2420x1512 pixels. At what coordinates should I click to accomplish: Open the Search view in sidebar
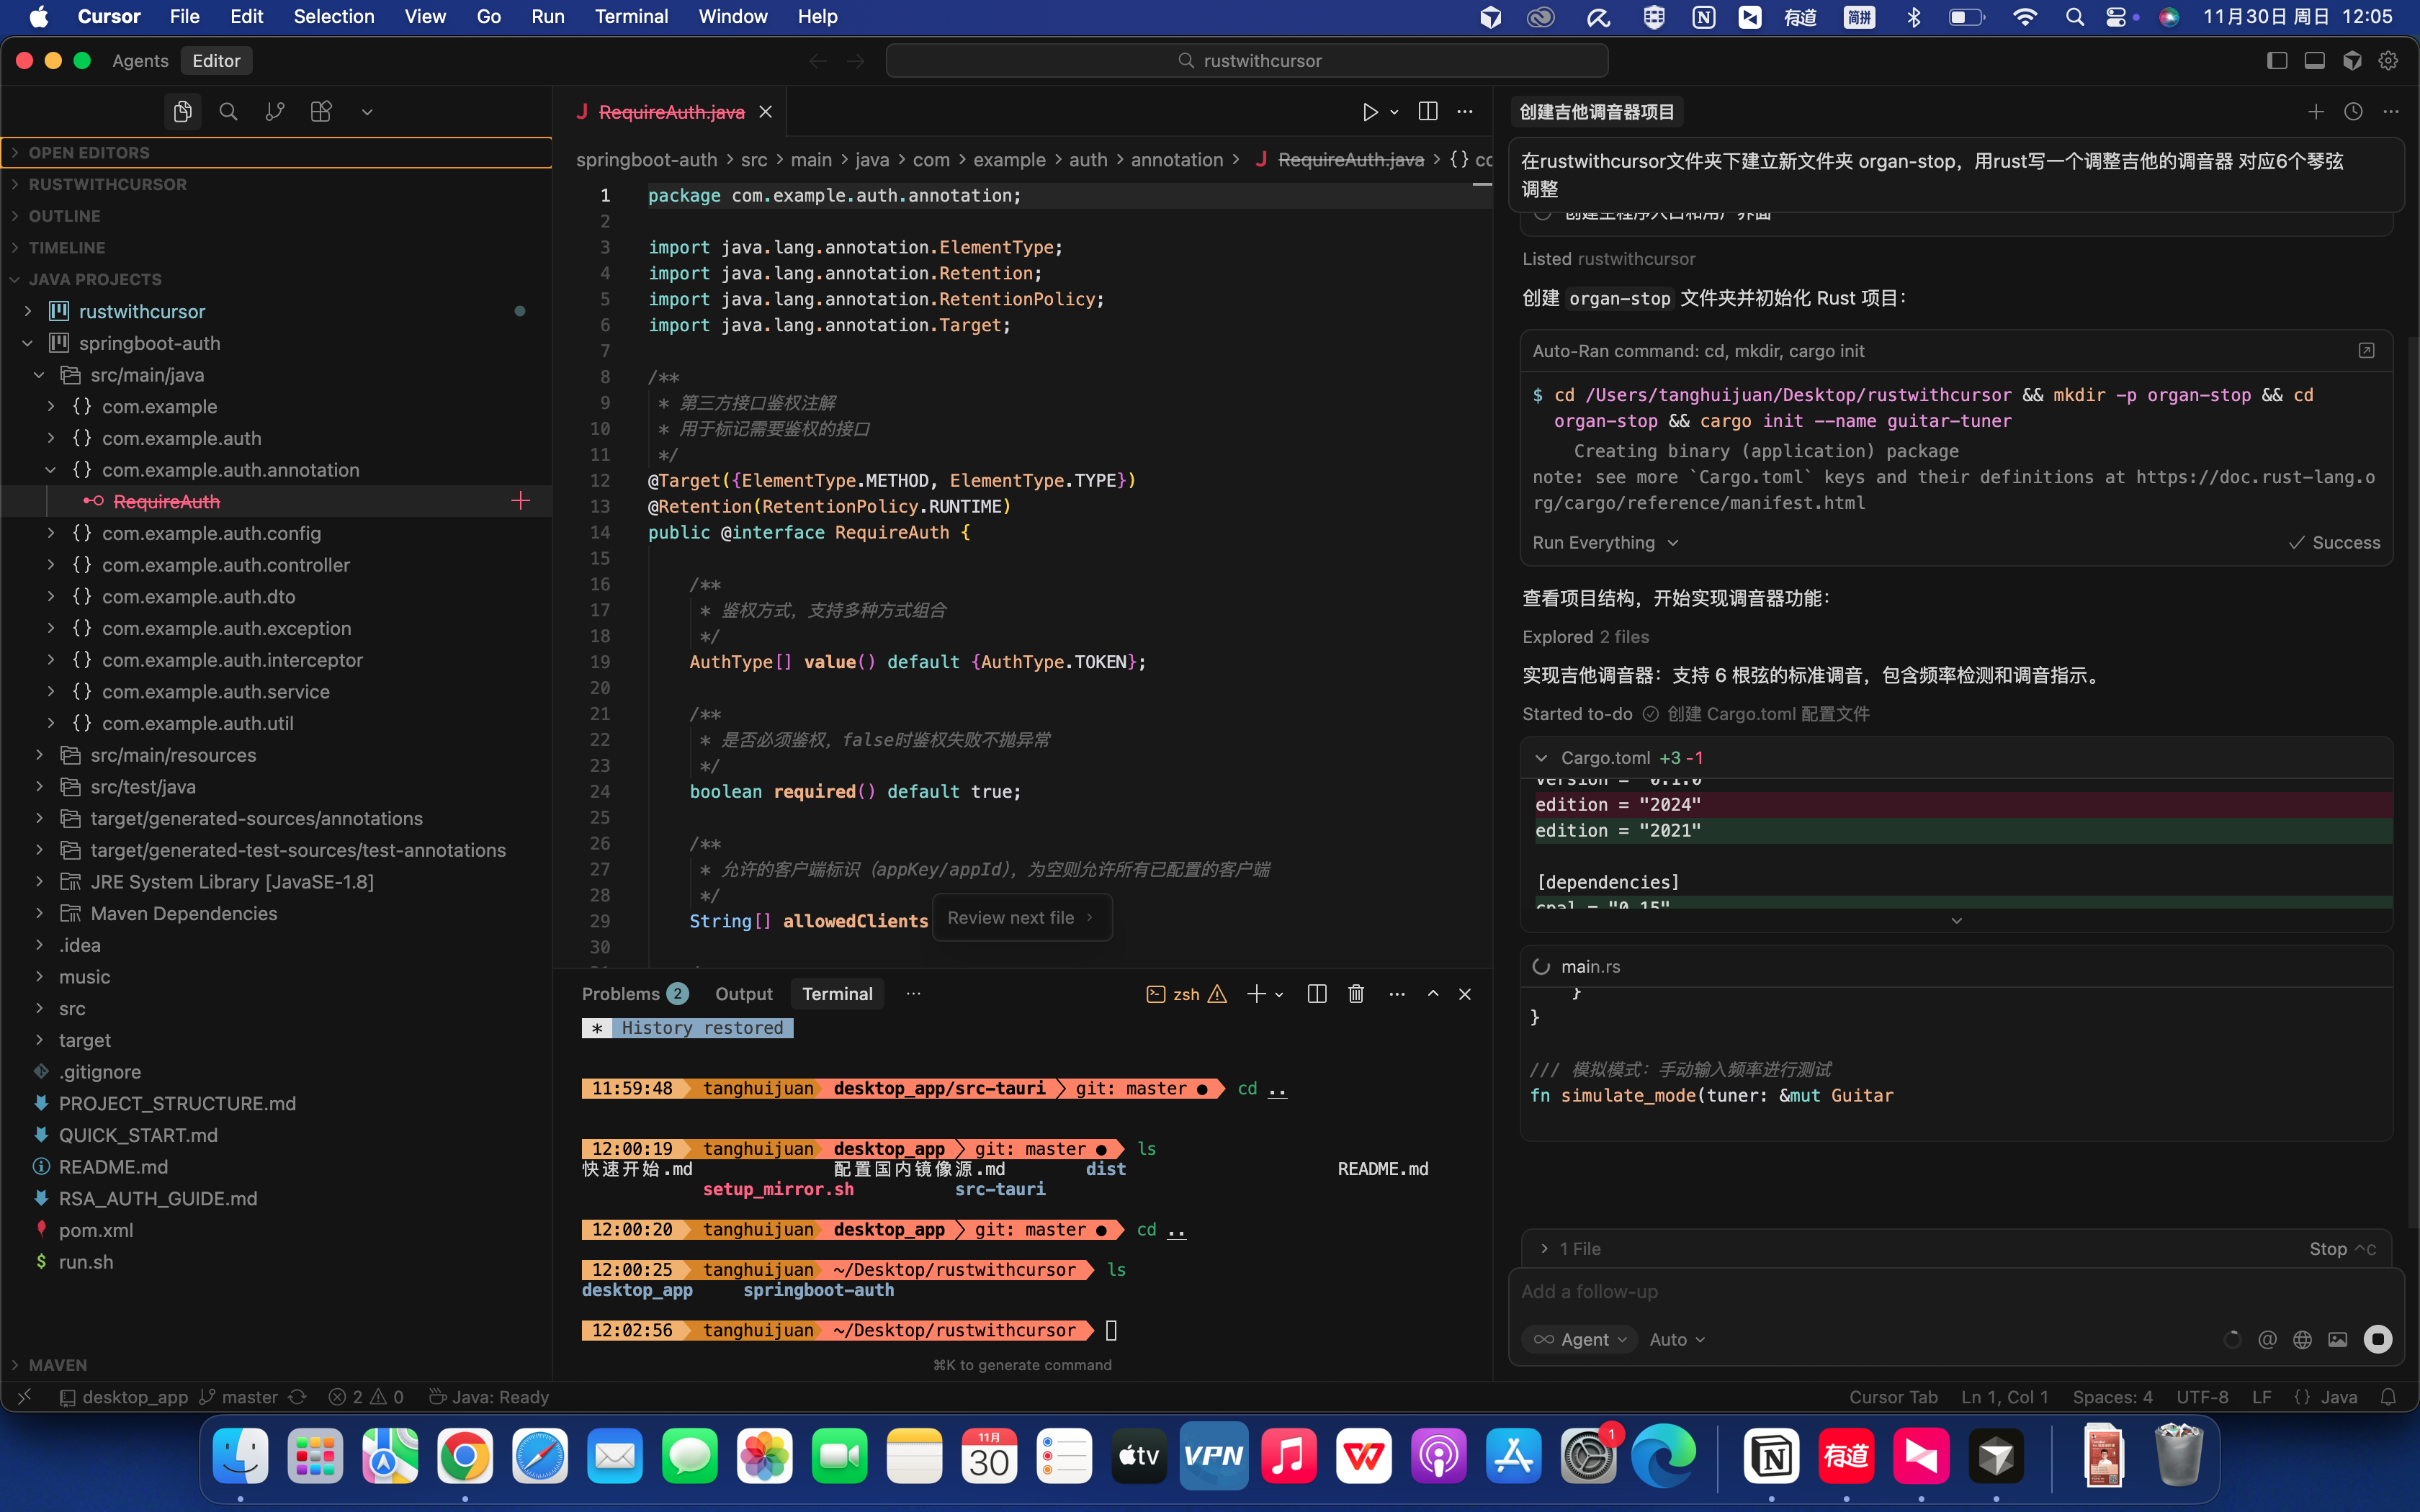[228, 112]
